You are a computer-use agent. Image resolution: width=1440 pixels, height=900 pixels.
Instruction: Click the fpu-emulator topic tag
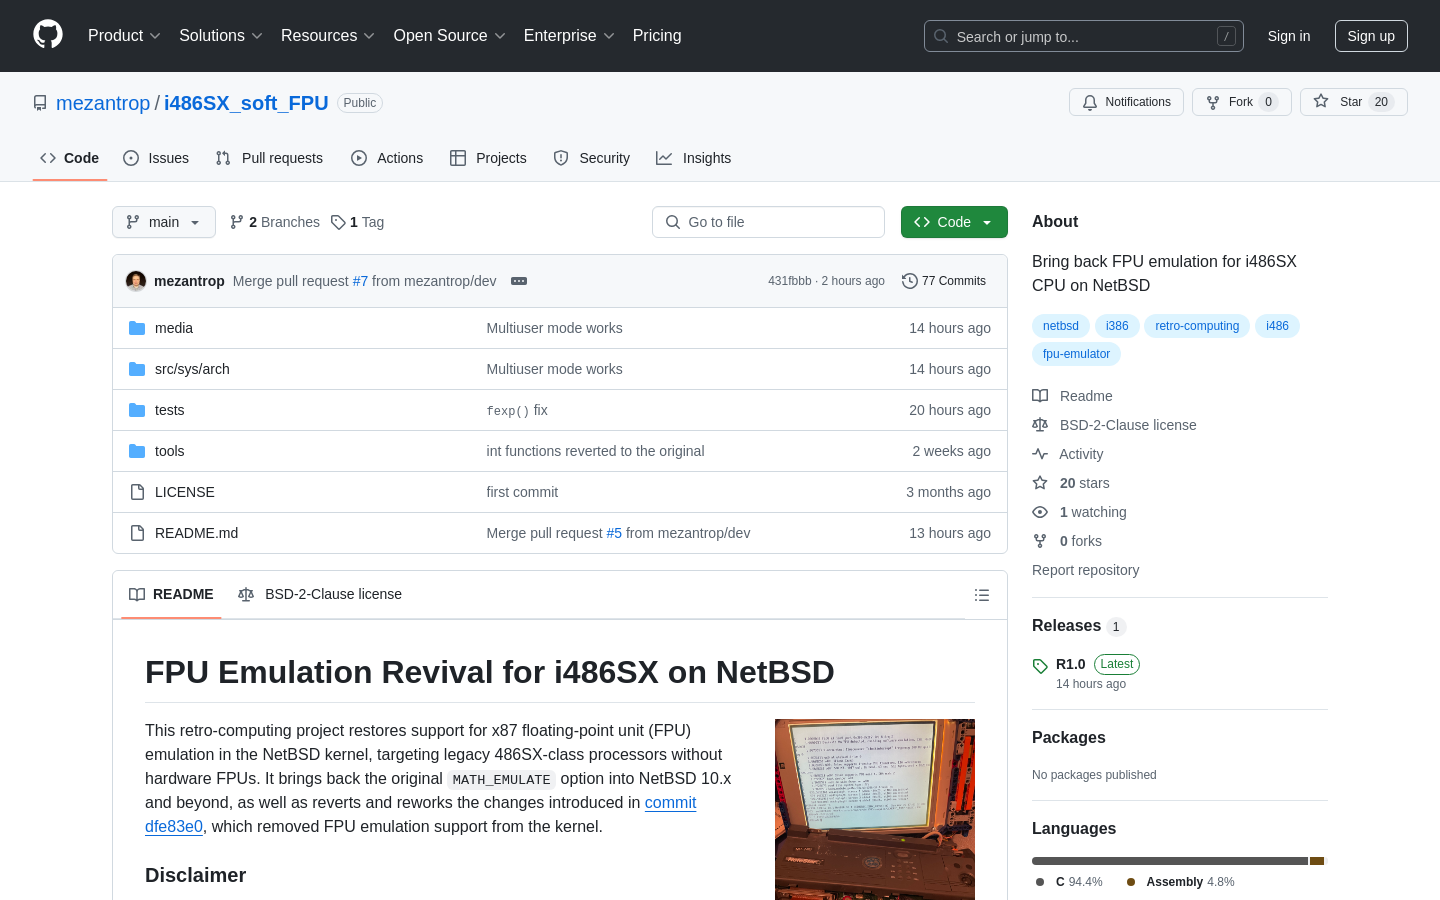point(1076,354)
